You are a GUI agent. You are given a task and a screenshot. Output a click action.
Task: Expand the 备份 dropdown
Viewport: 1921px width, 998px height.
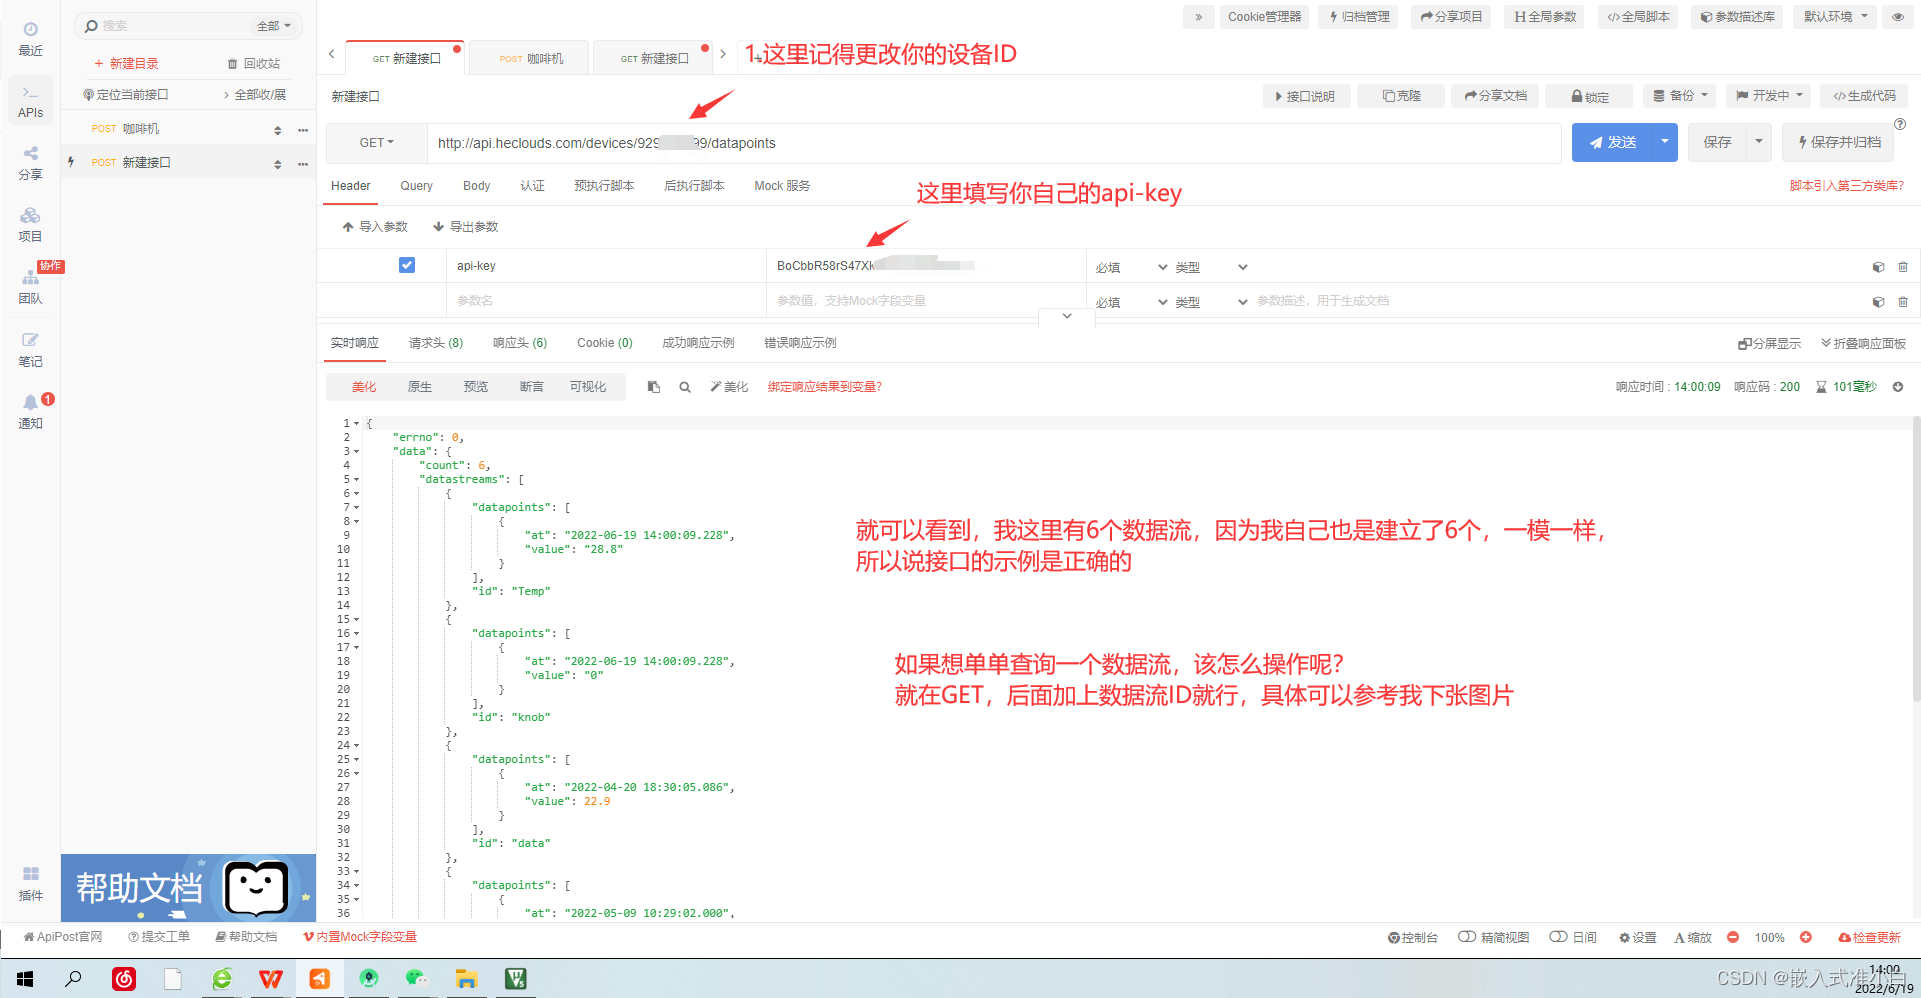pos(1679,95)
